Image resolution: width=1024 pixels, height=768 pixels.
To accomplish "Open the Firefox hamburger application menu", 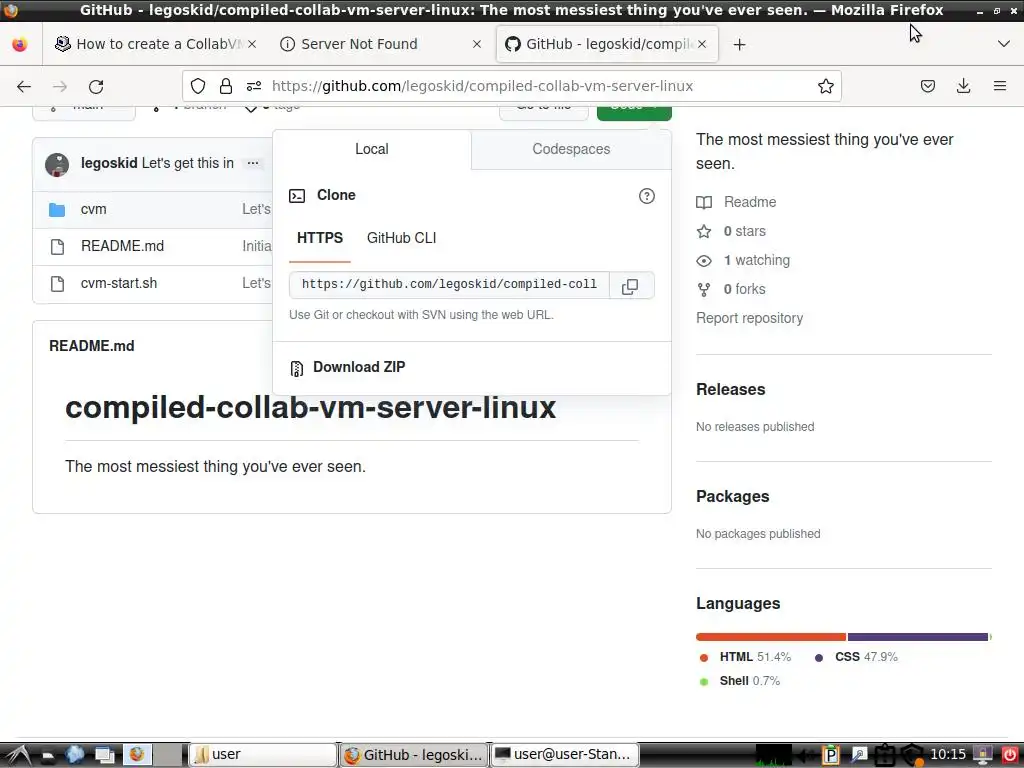I will 1000,86.
